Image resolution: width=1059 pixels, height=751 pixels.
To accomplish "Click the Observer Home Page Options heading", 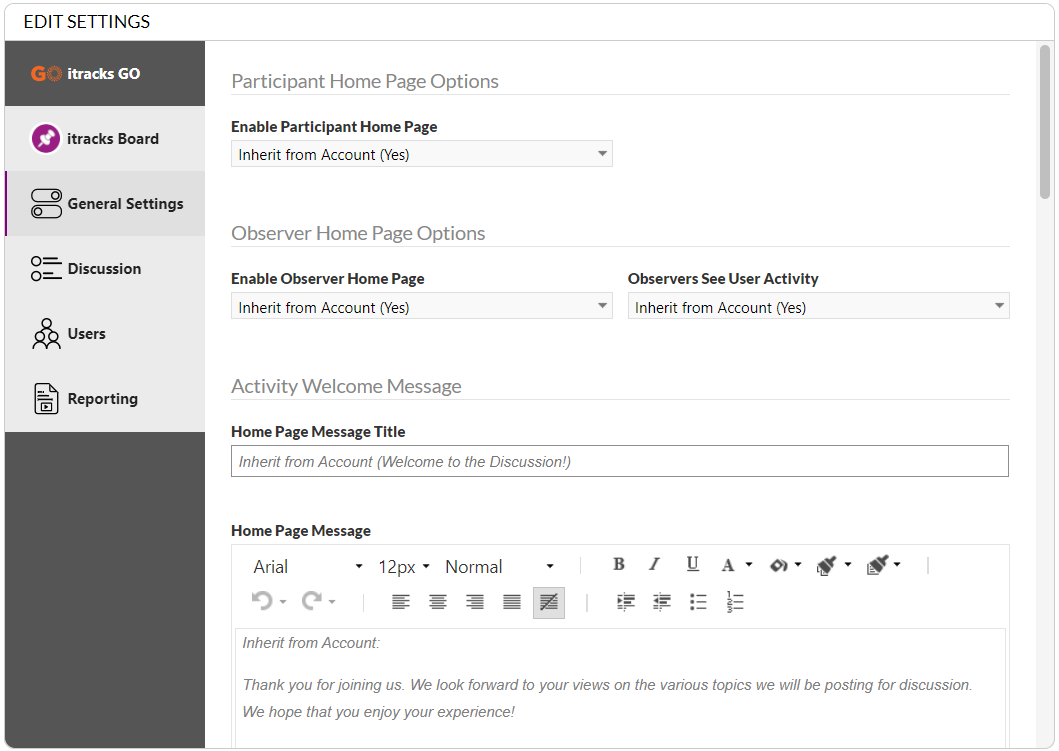I will point(358,233).
